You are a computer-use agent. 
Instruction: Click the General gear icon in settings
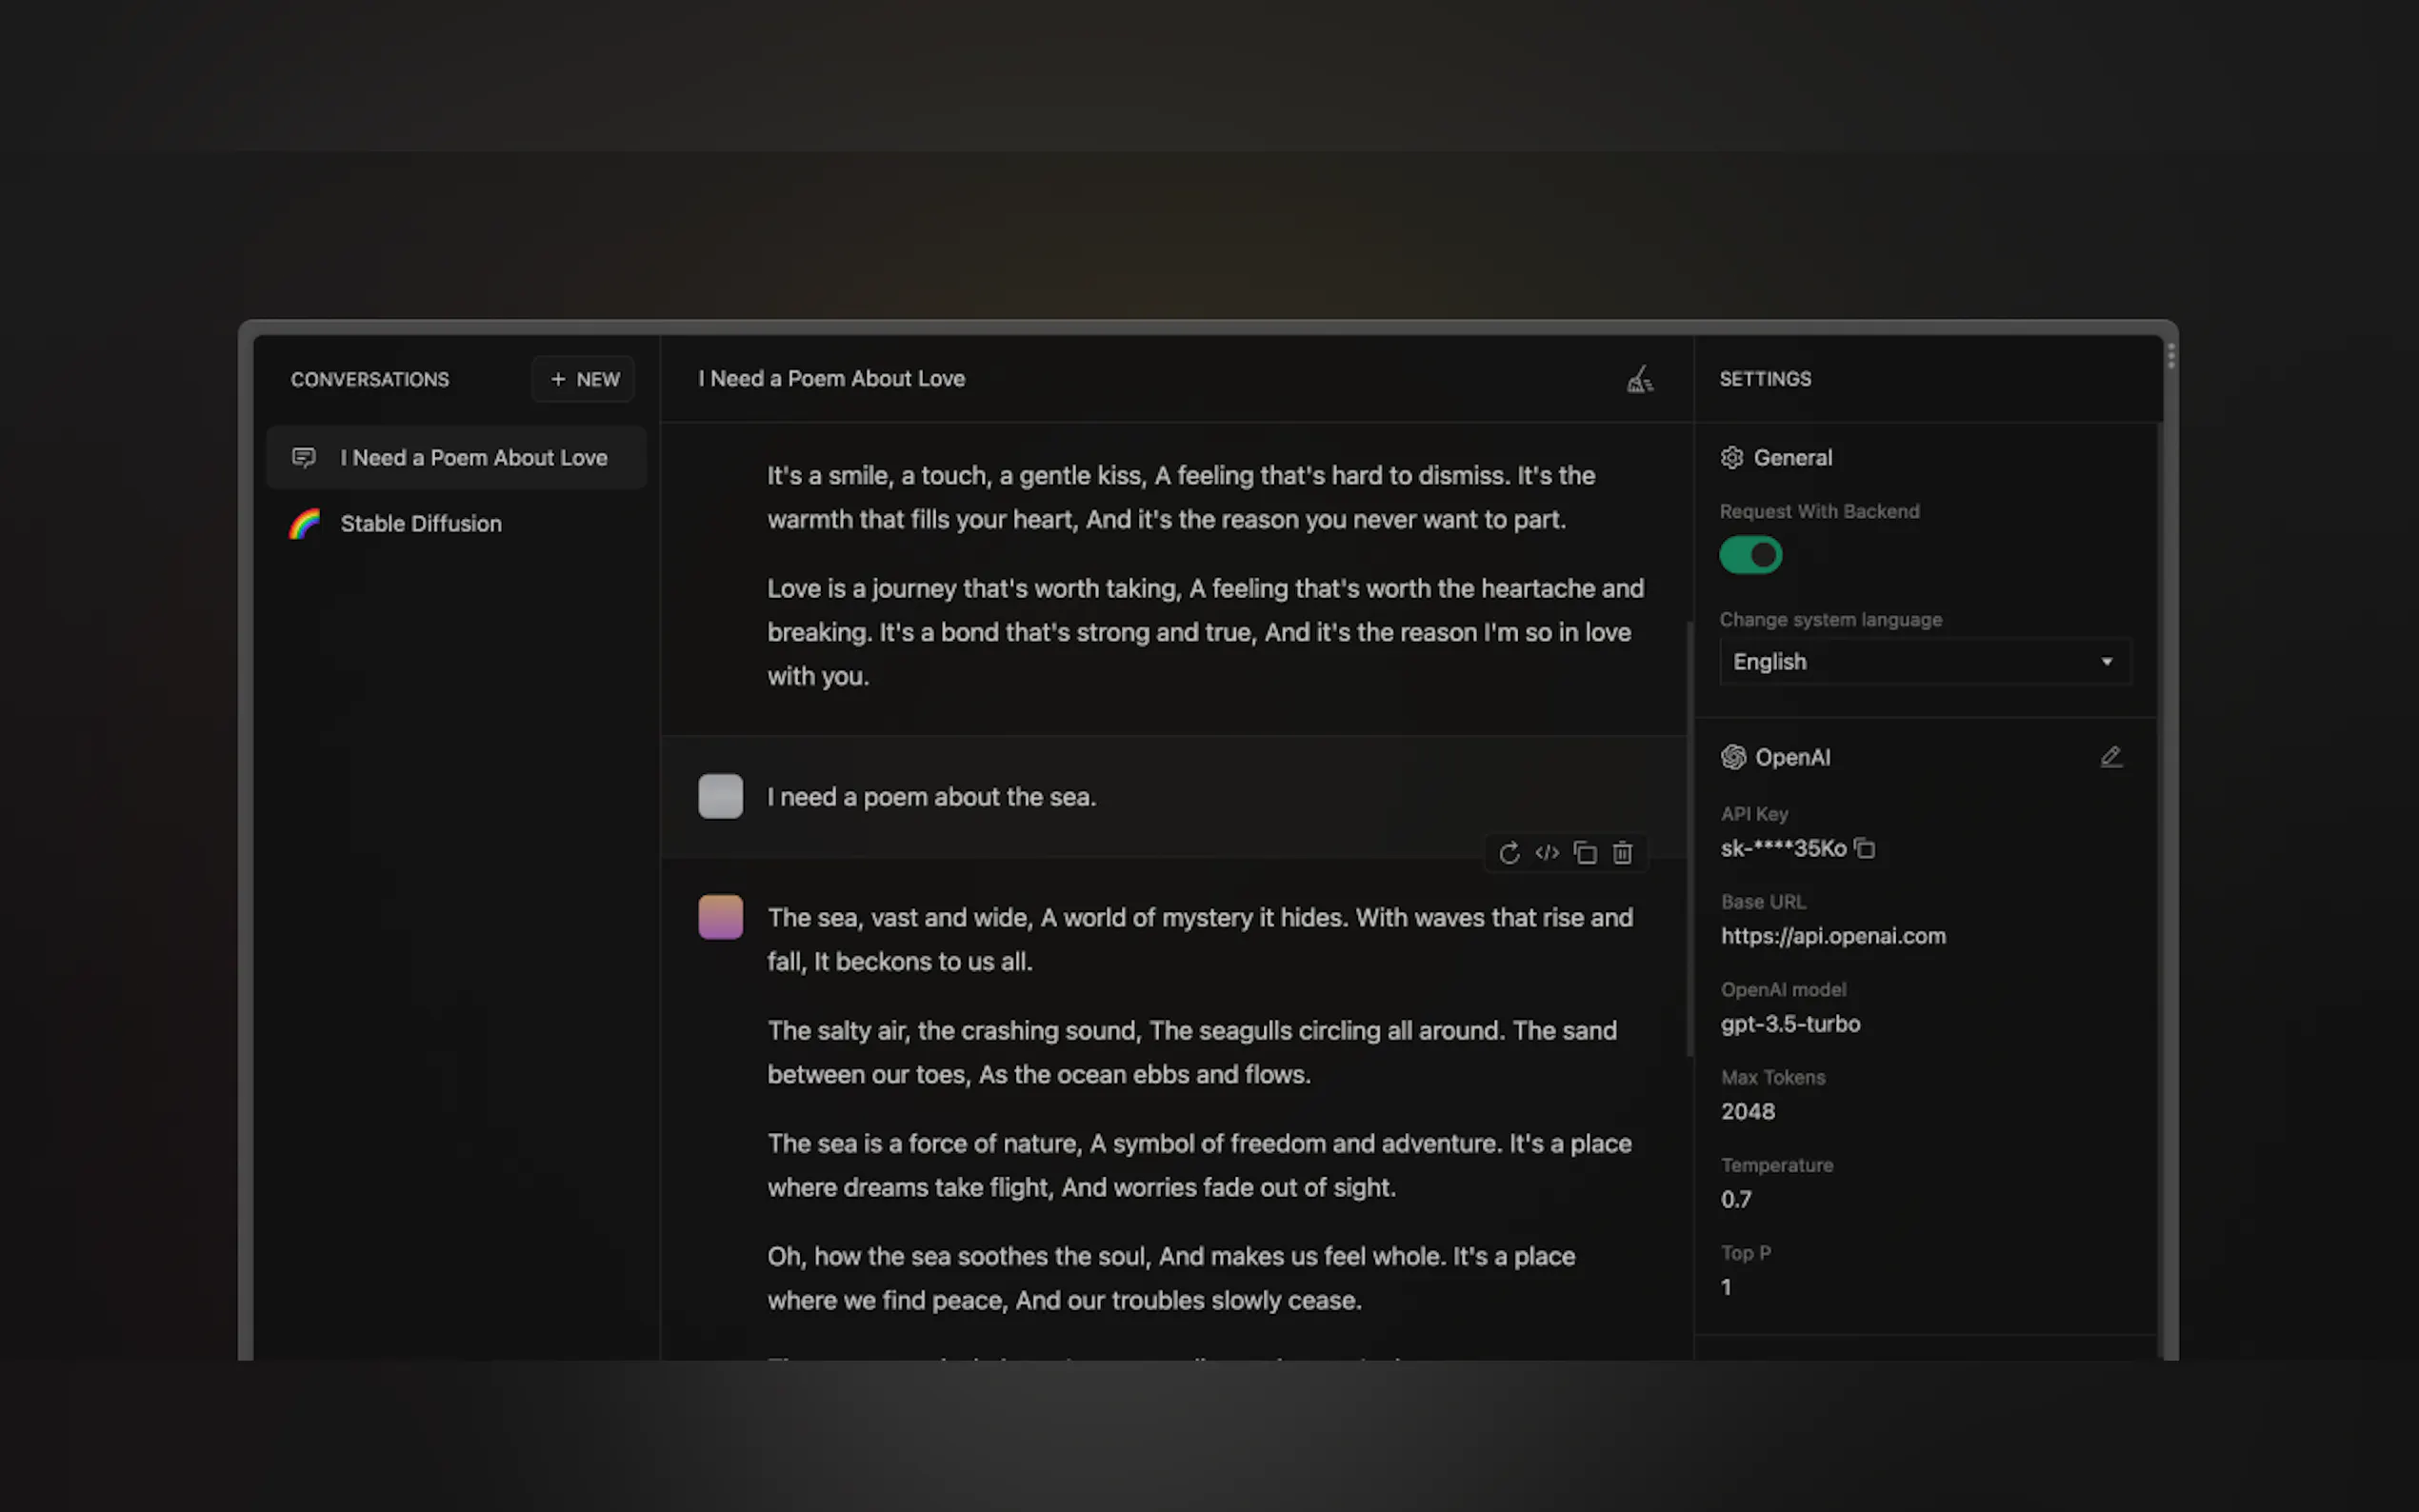(1732, 457)
